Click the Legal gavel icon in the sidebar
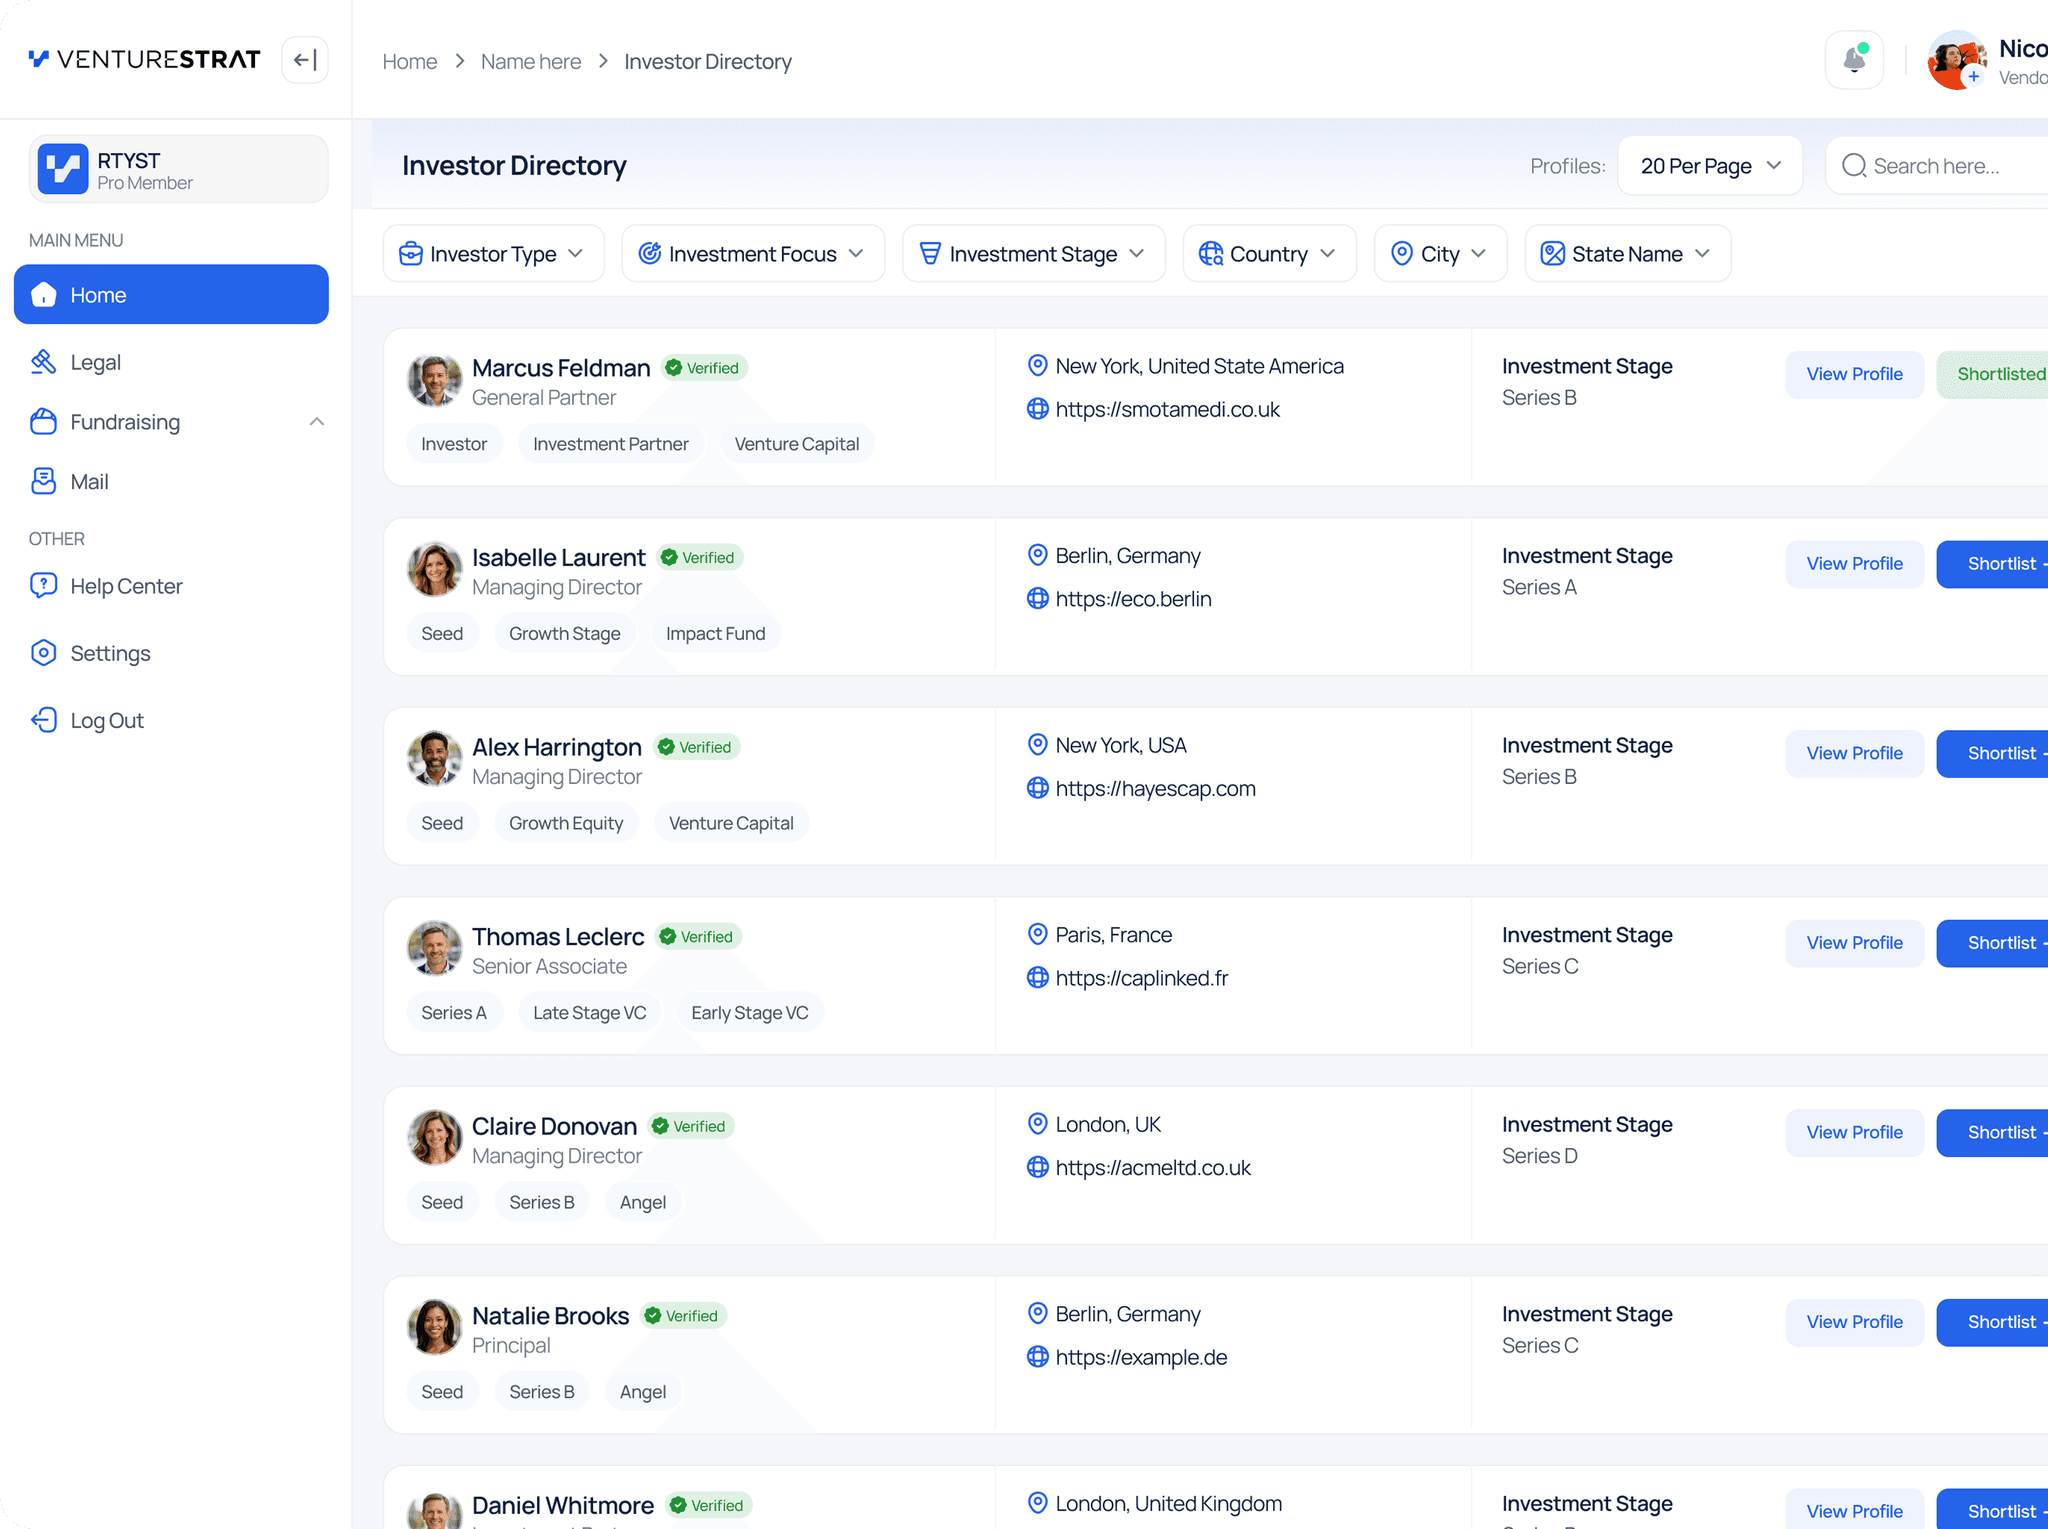This screenshot has width=2048, height=1529. [x=43, y=362]
